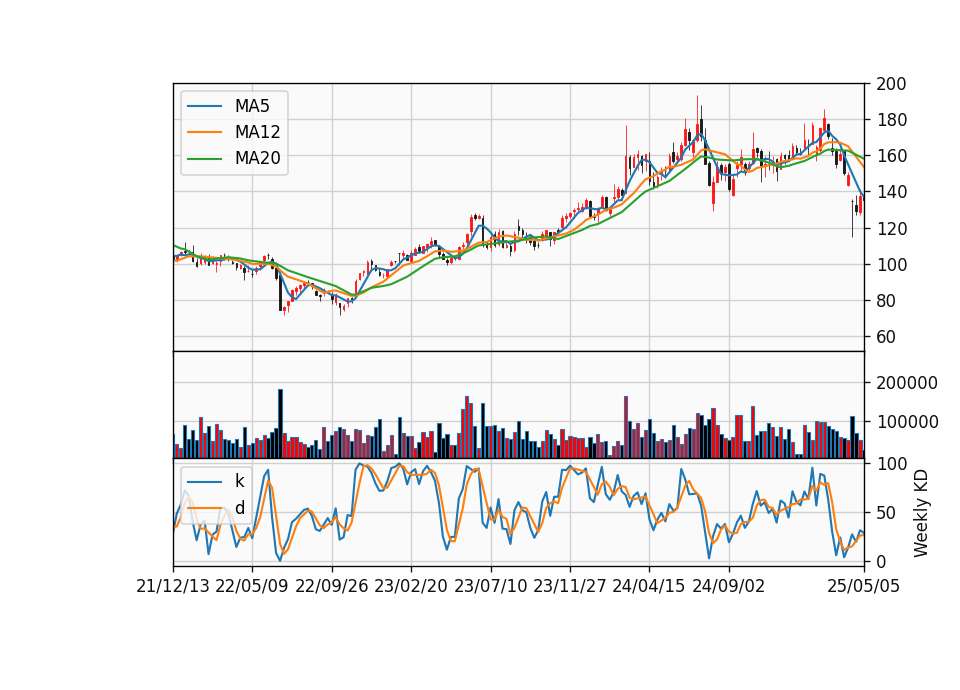
Task: Click the 24/09/02 date tick label
Action: (x=729, y=586)
